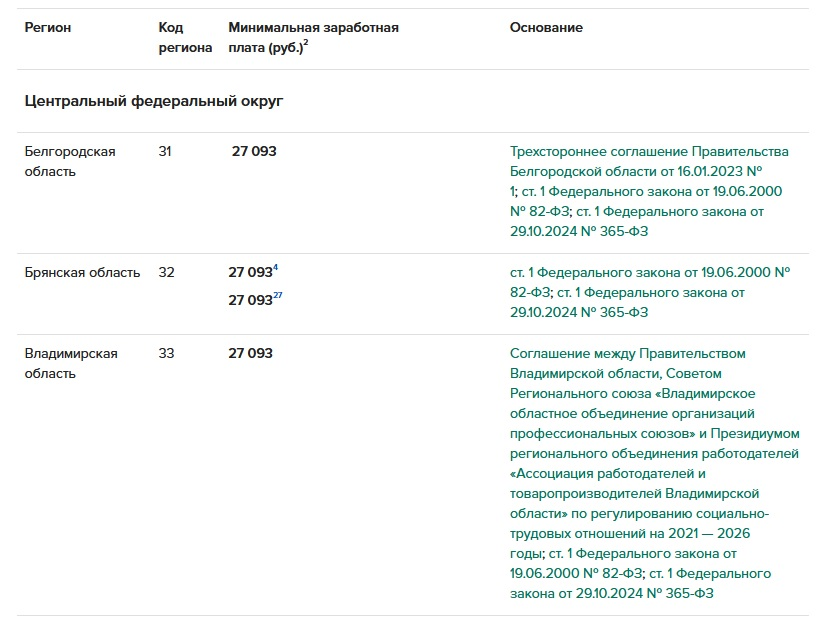Click the 27 093 value in Vladimir row
This screenshot has width=840, height=620.
point(250,353)
